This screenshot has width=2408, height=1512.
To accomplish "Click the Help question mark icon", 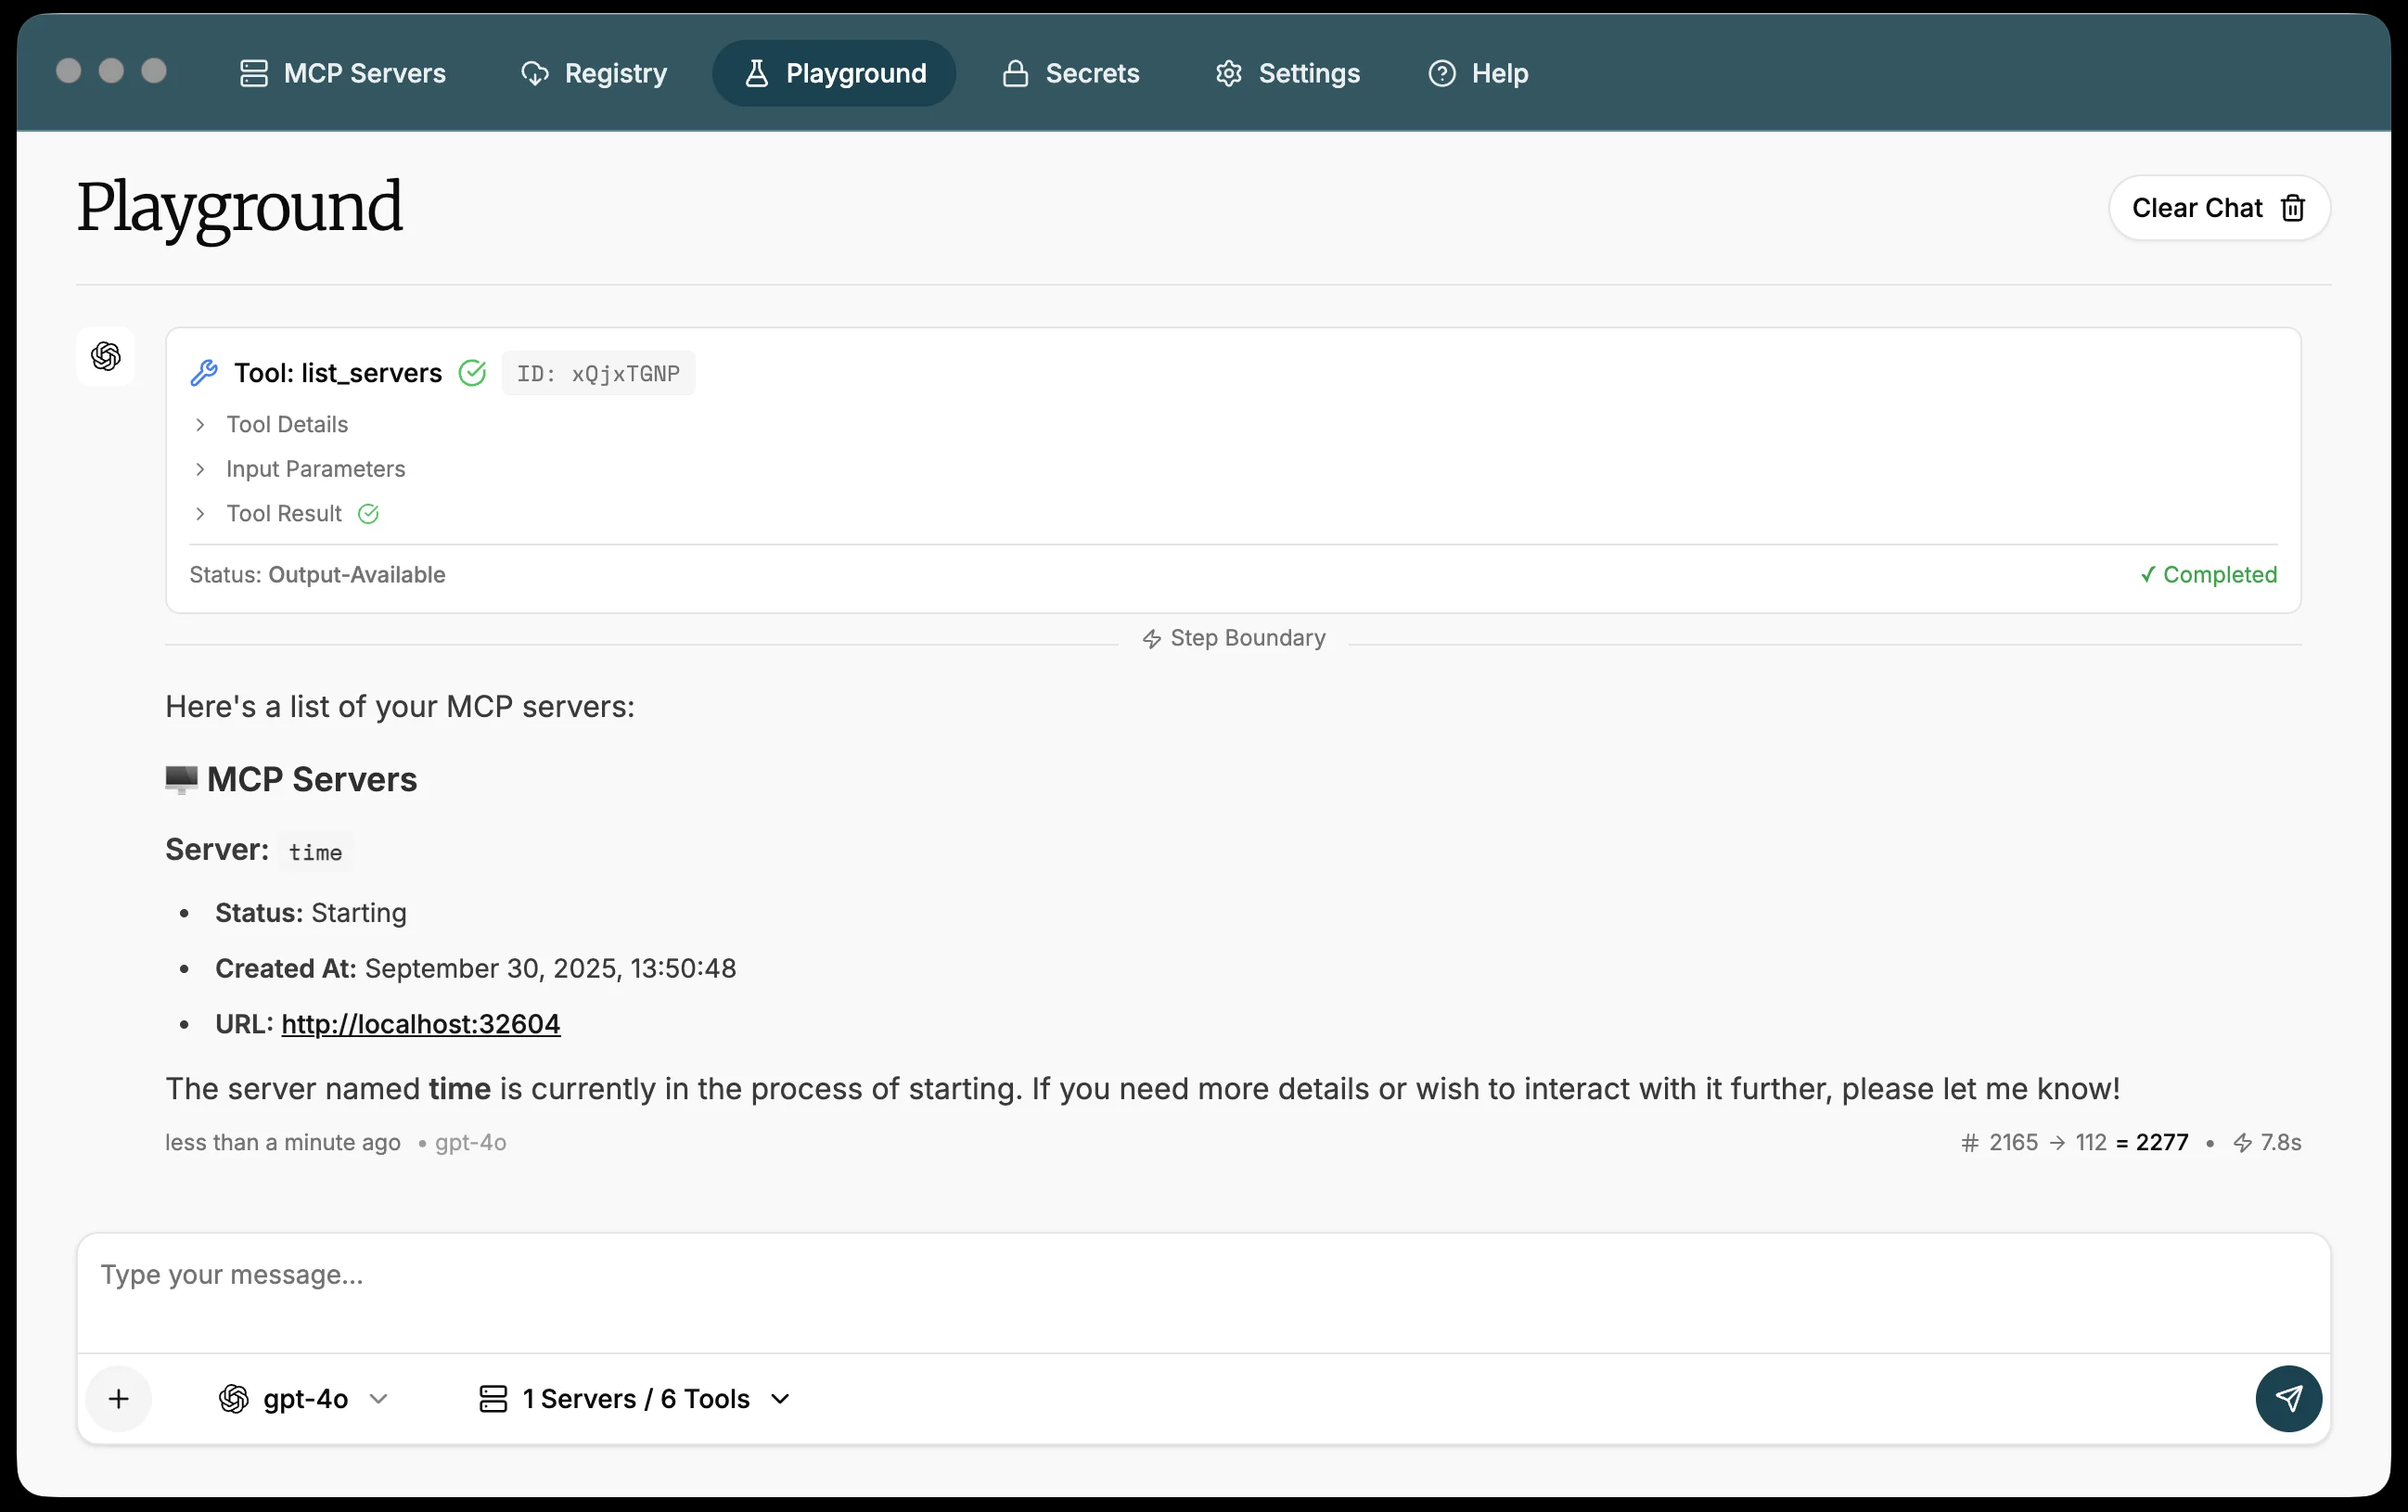I will [1441, 72].
